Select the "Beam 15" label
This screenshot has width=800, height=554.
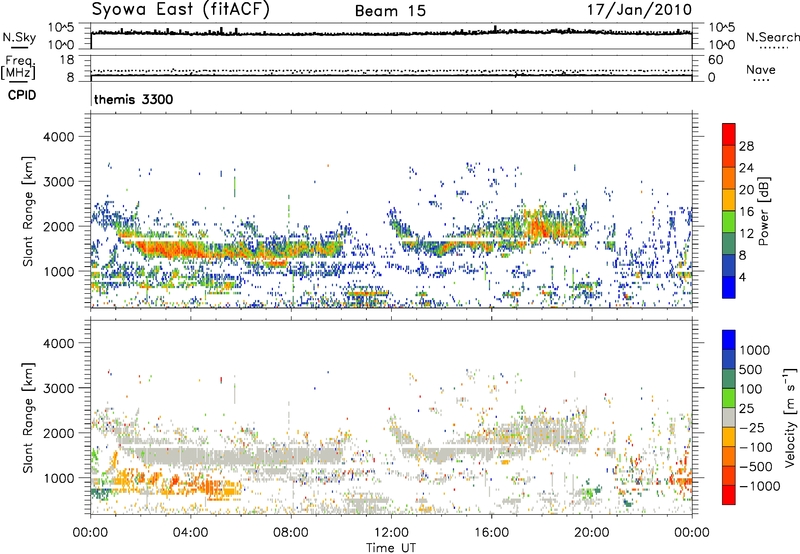[x=390, y=11]
